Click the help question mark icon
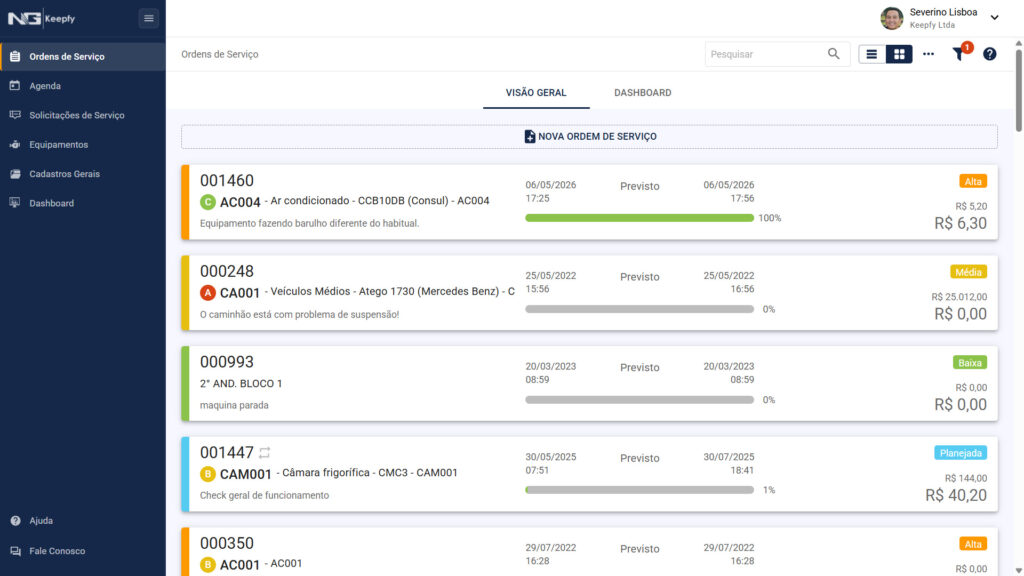 tap(989, 54)
